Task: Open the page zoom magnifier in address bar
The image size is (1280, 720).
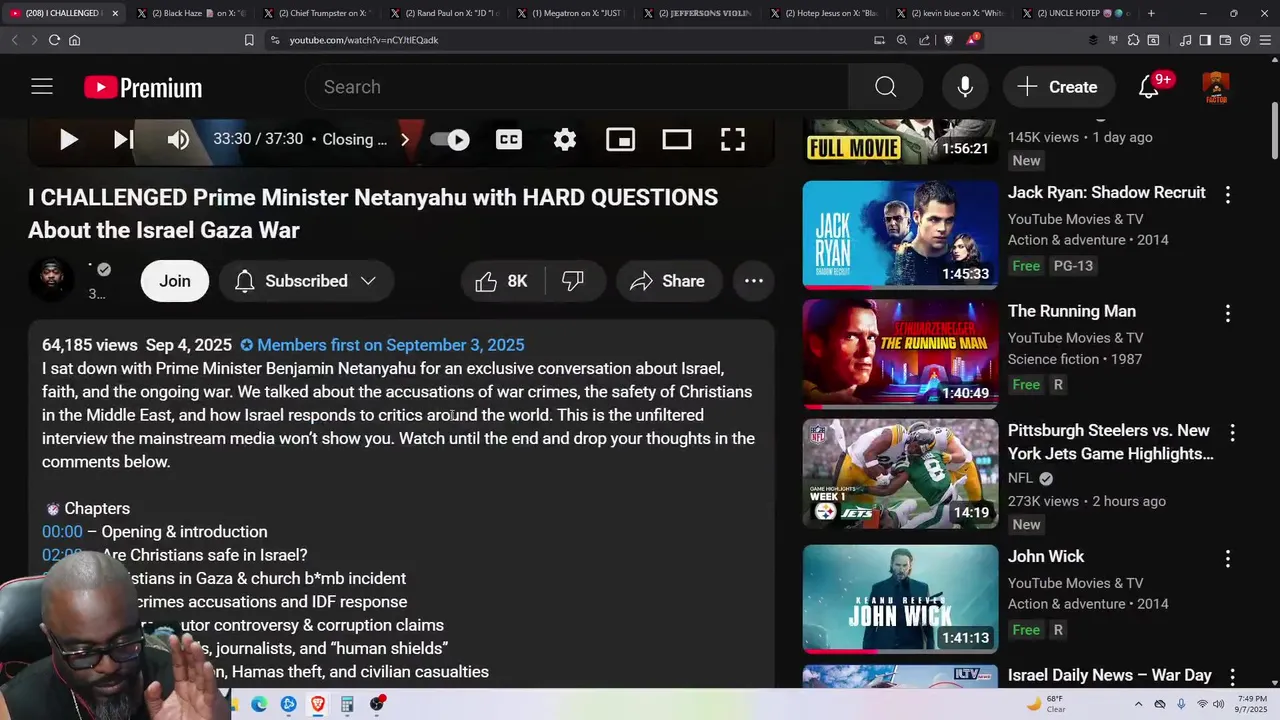Action: pyautogui.click(x=901, y=40)
